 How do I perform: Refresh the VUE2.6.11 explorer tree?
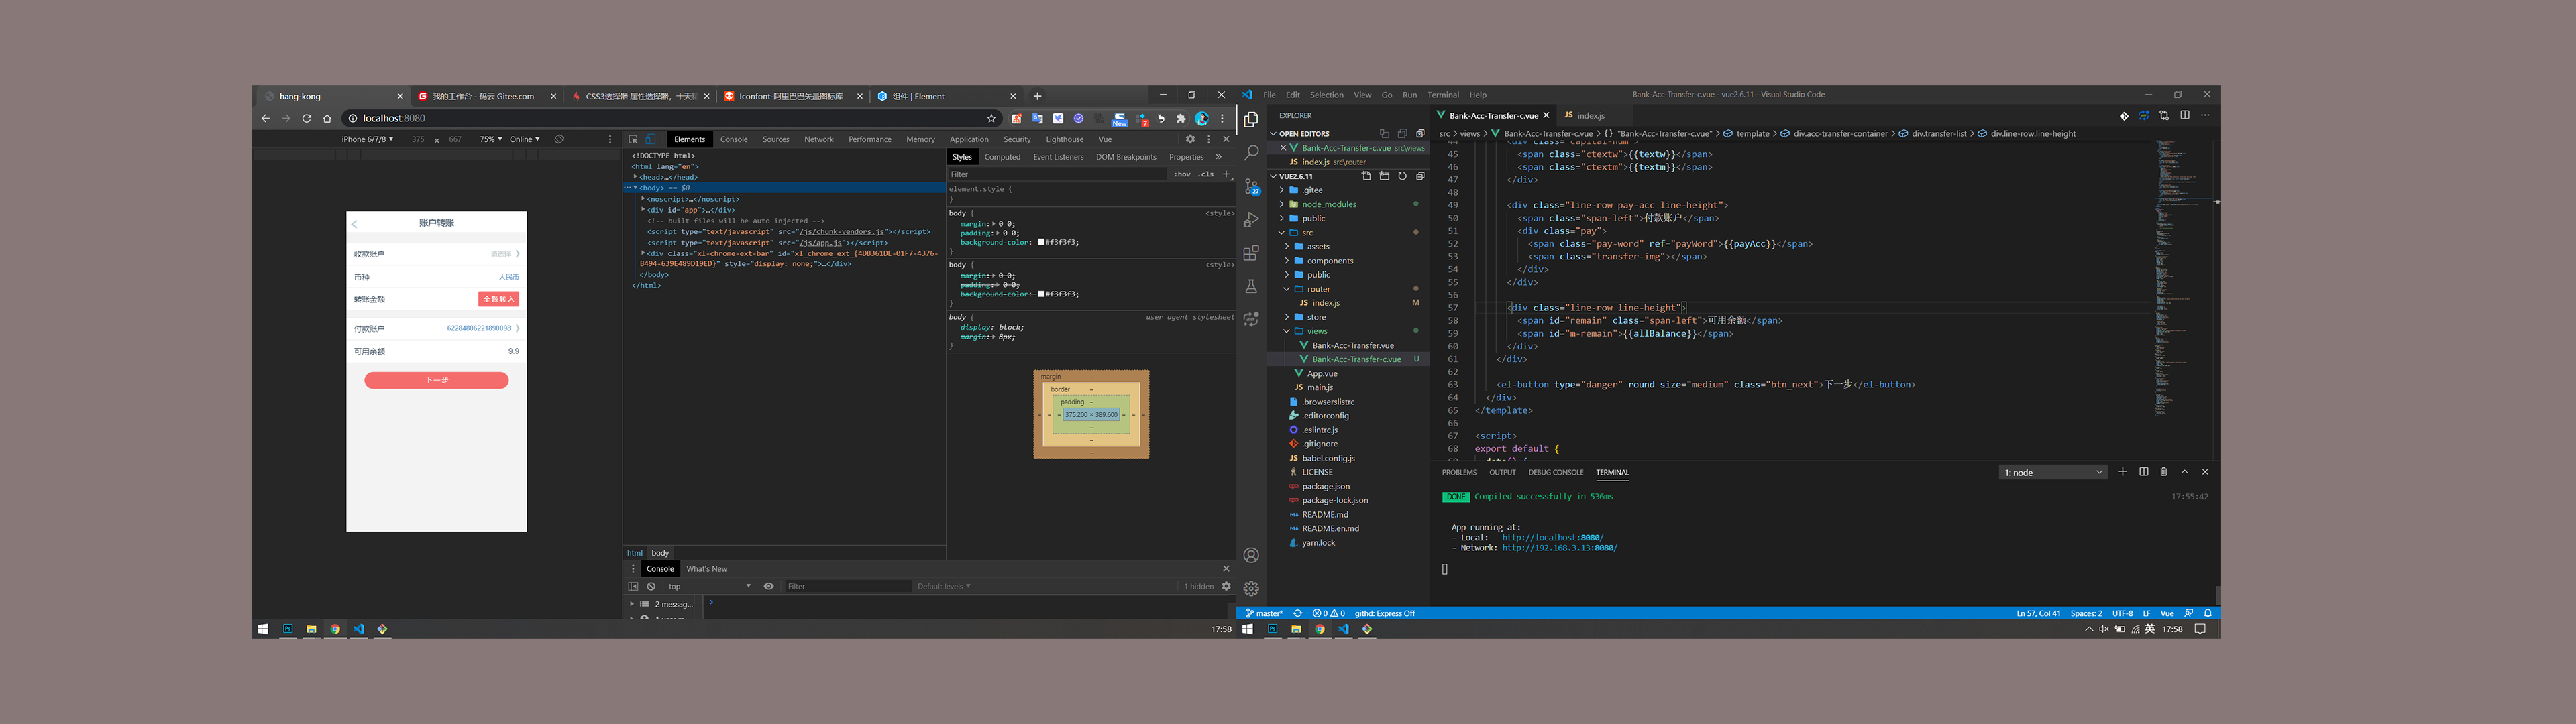tap(1402, 176)
